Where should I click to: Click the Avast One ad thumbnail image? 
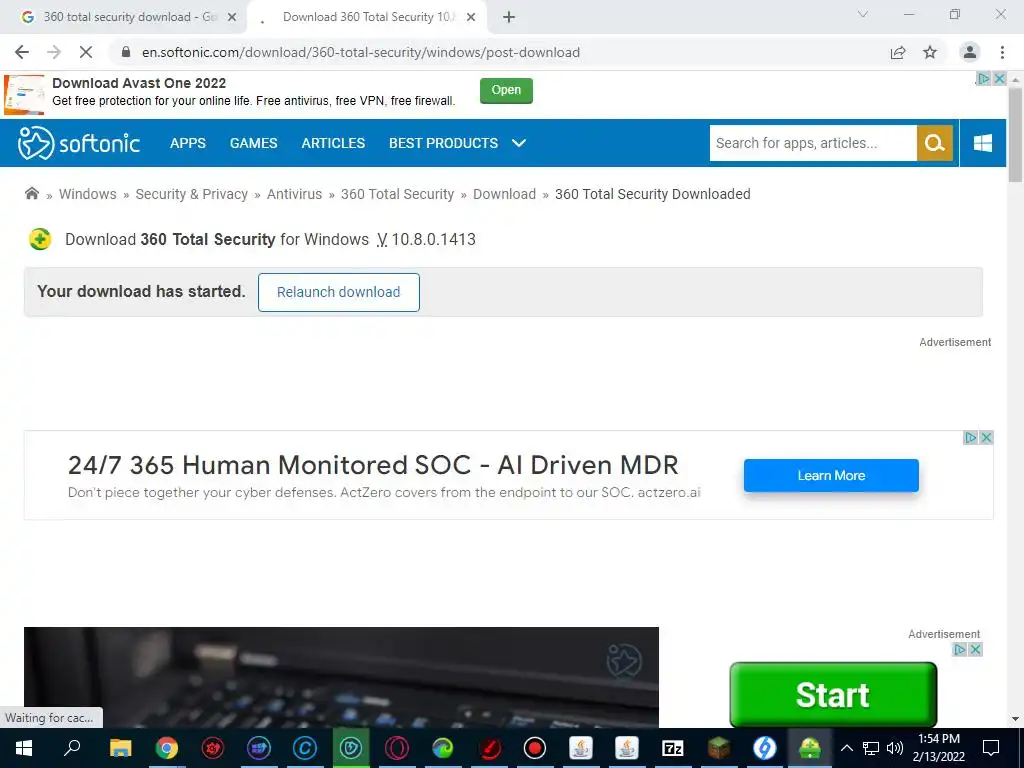tap(24, 95)
